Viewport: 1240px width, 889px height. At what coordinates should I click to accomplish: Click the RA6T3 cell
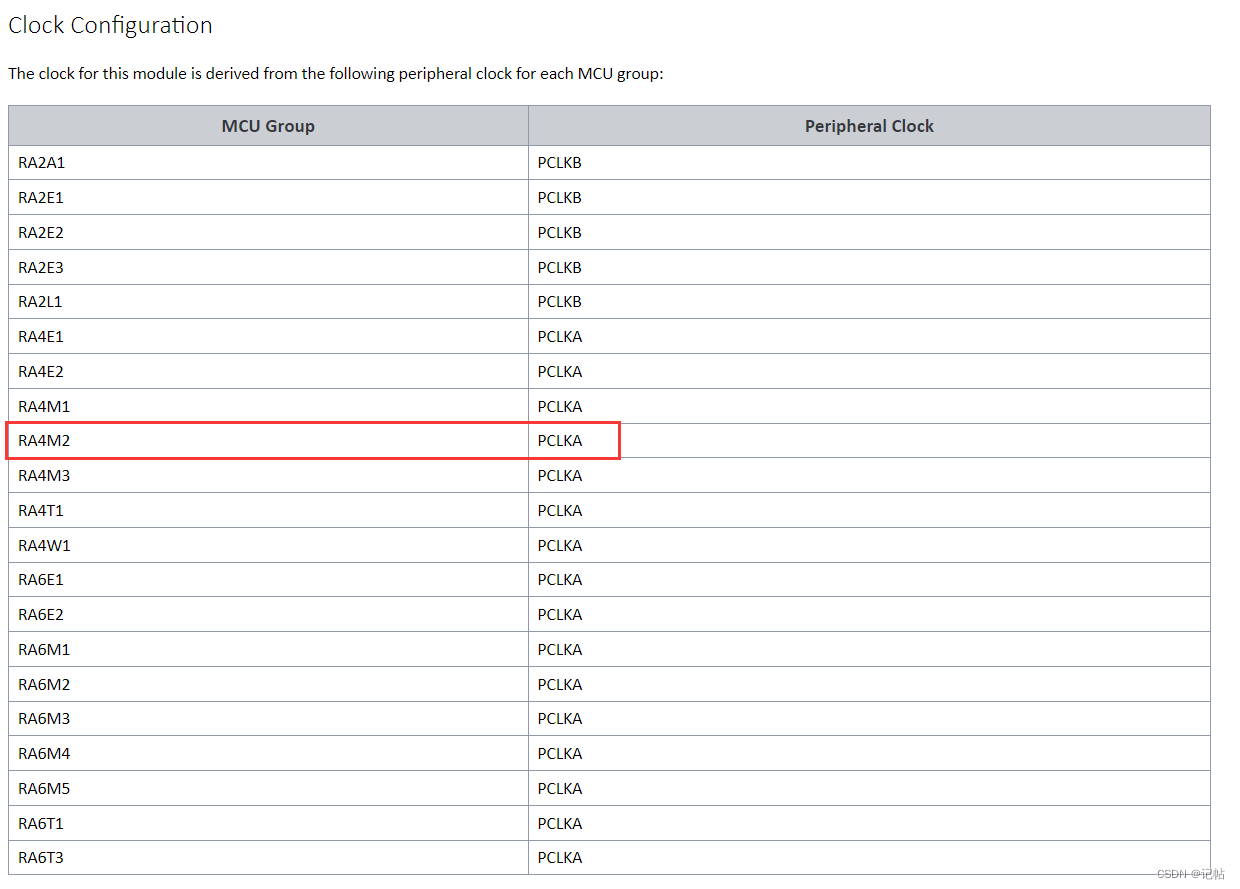point(41,857)
